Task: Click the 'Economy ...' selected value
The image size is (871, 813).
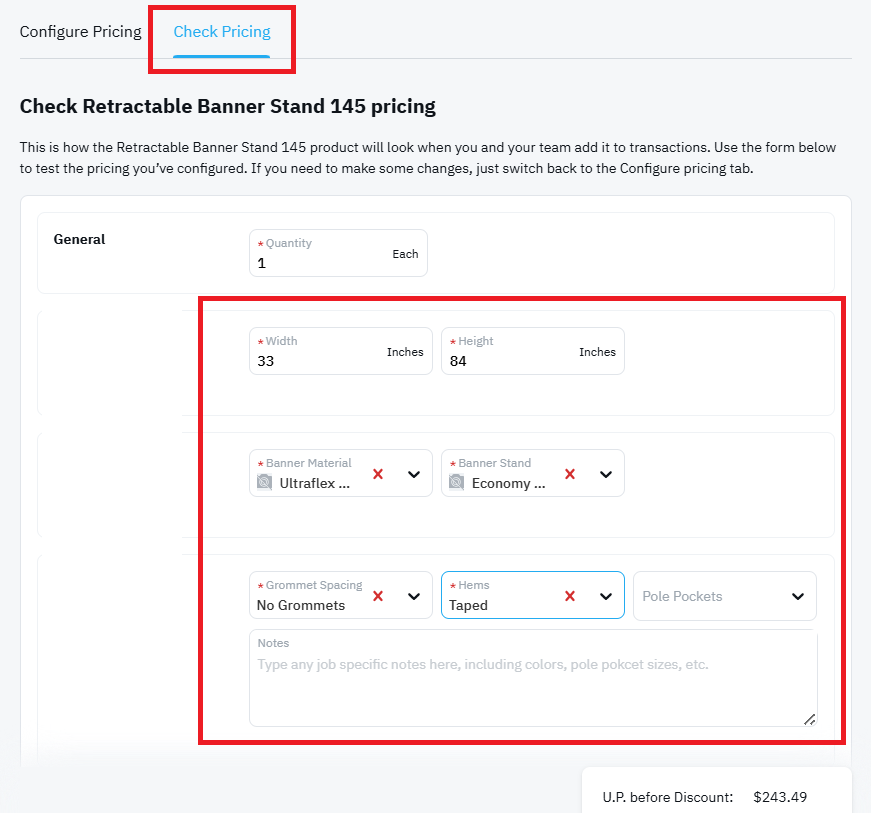Action: click(x=508, y=483)
